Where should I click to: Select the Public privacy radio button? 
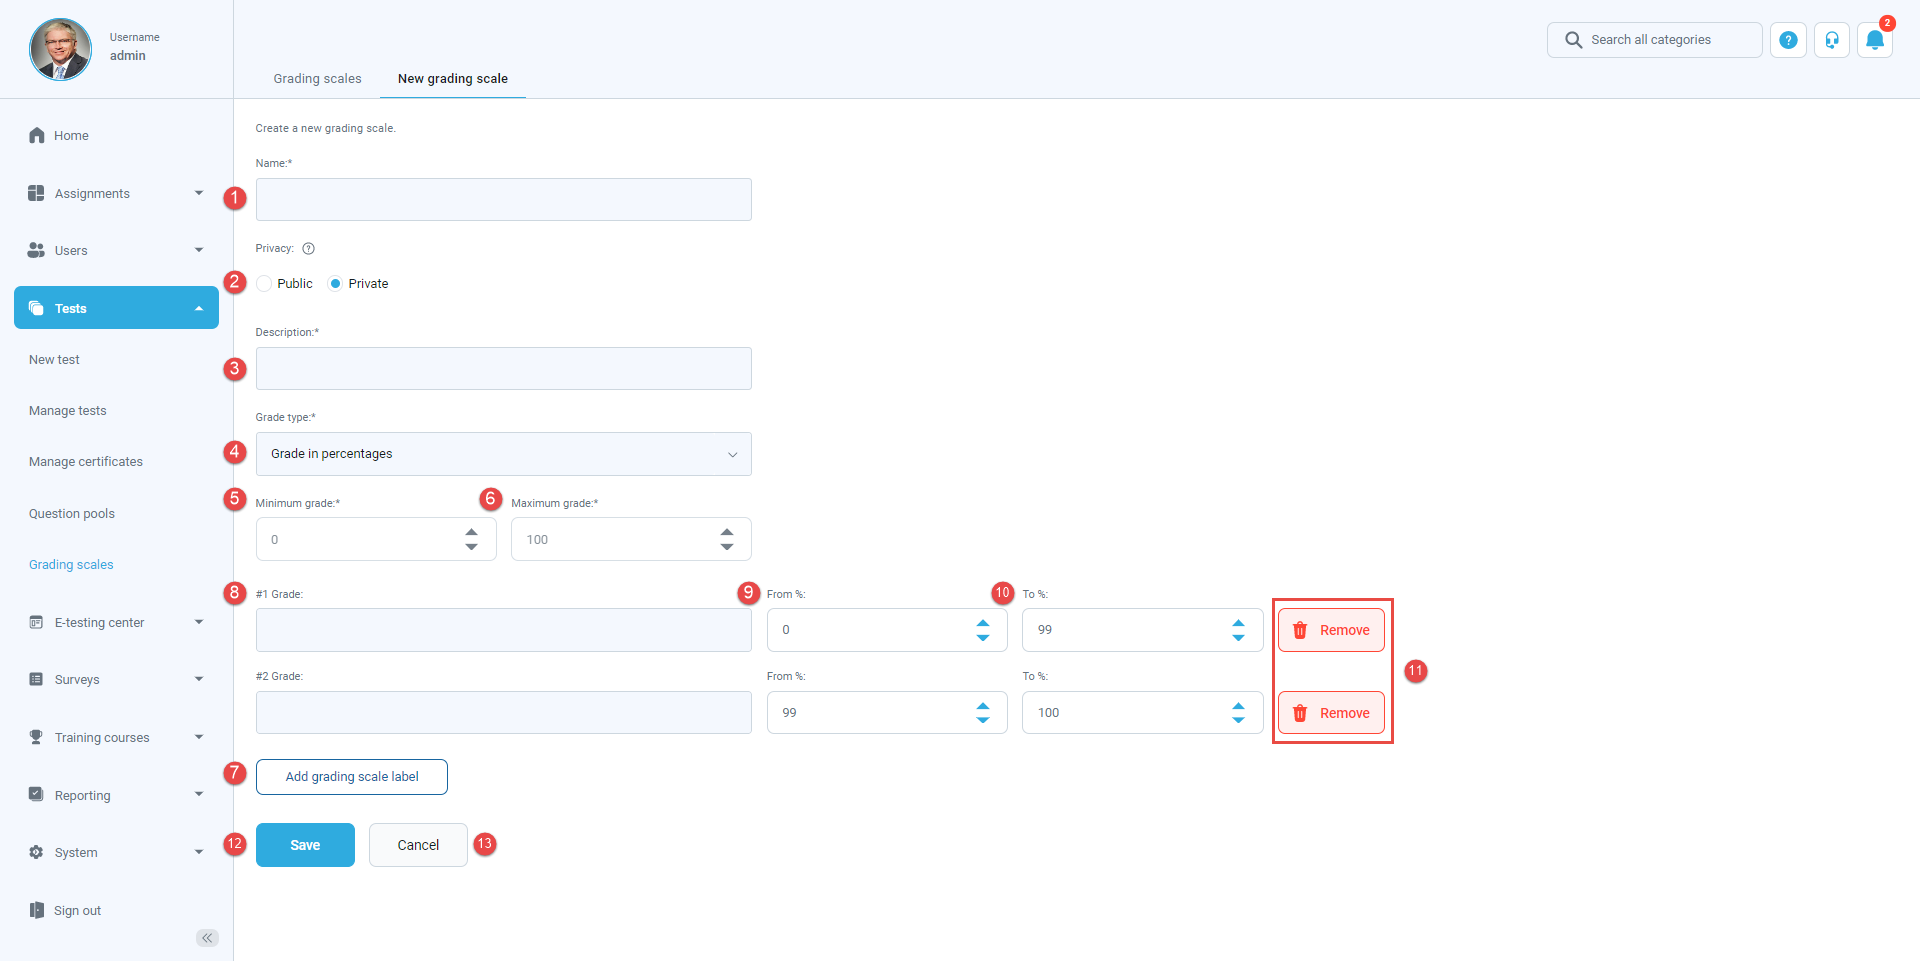coord(265,284)
